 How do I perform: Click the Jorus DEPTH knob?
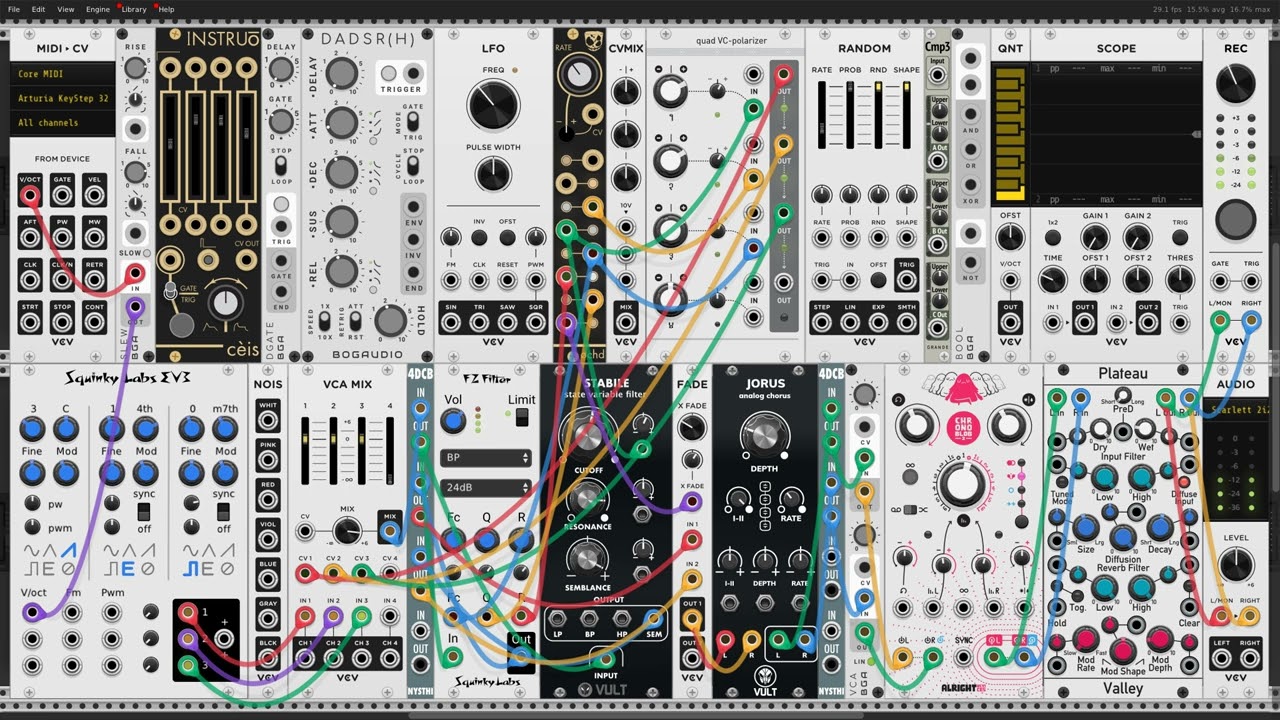765,436
